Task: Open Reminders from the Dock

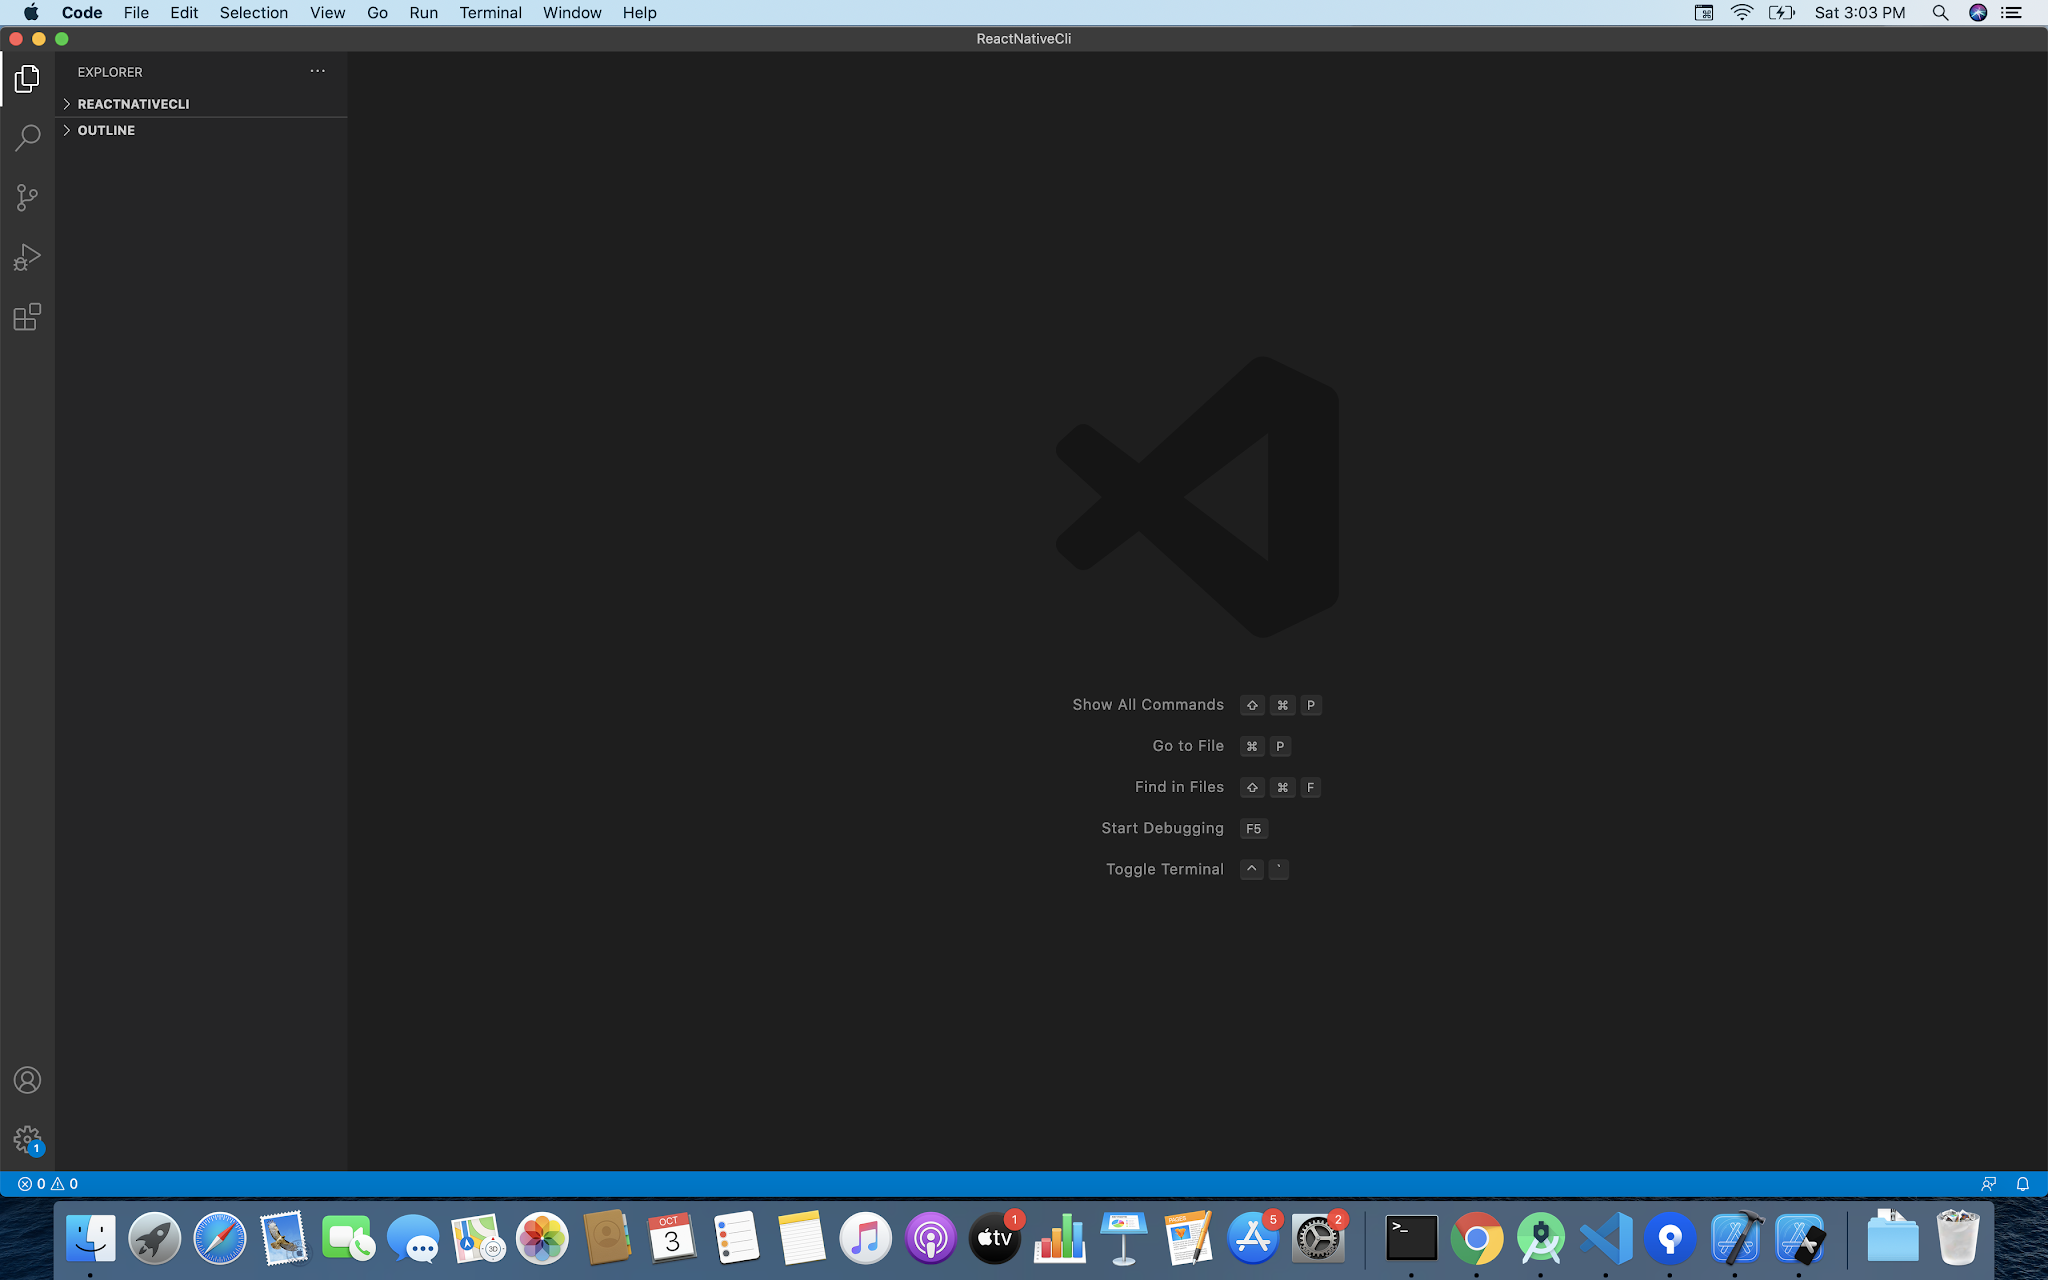Action: coord(736,1238)
